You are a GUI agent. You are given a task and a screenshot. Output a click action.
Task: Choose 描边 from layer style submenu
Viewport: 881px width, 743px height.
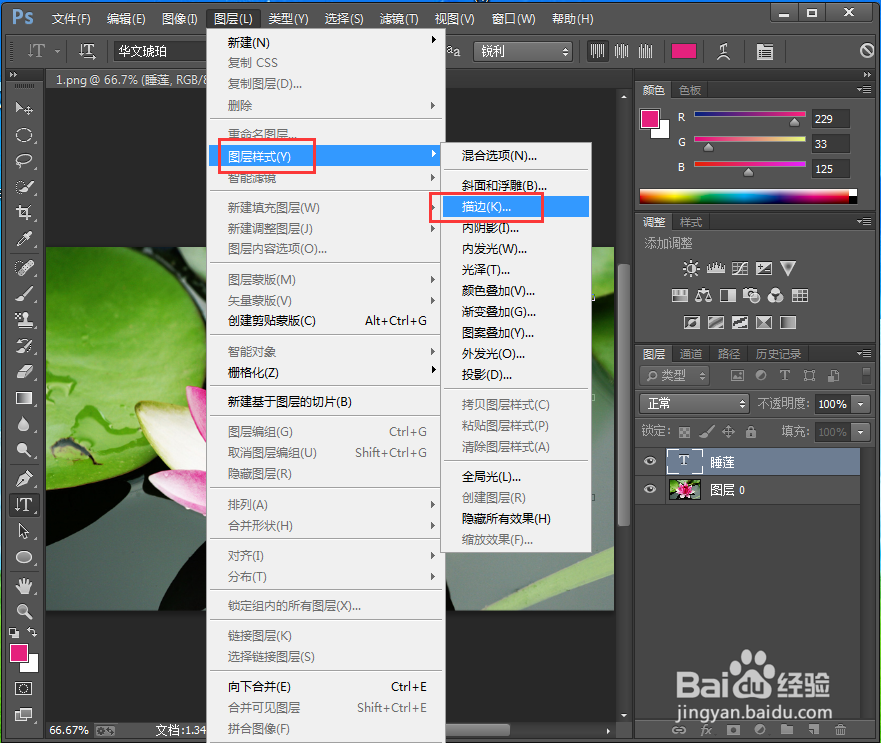(487, 206)
